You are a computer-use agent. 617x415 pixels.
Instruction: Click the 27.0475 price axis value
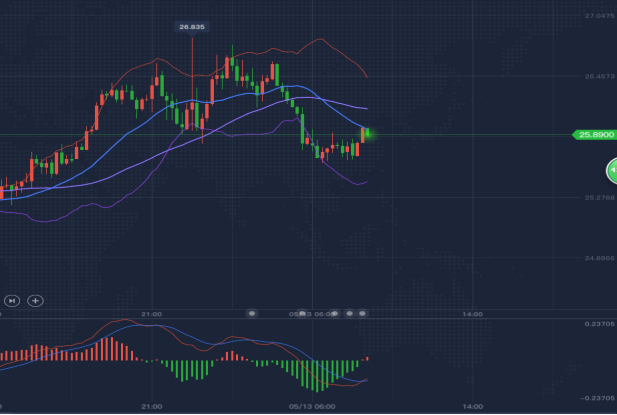tap(599, 16)
